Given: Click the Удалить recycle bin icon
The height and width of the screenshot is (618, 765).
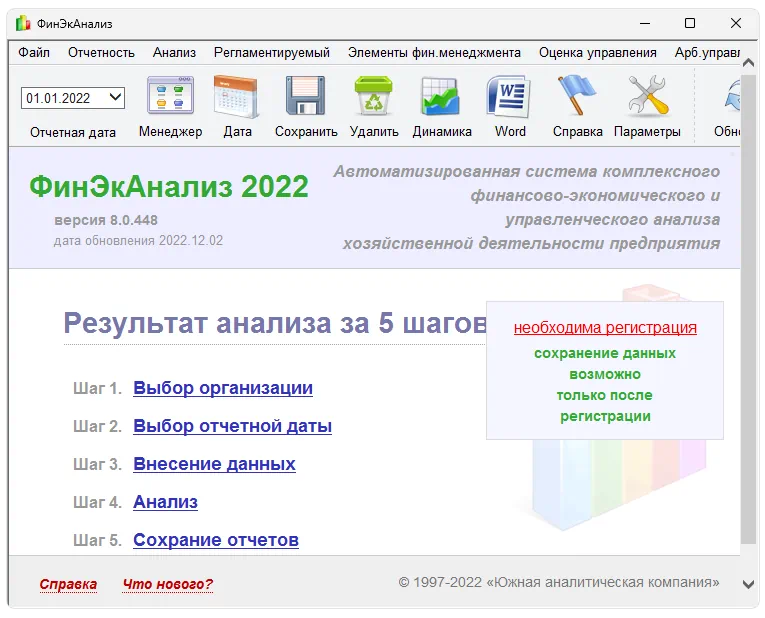Looking at the screenshot, I should [x=374, y=96].
